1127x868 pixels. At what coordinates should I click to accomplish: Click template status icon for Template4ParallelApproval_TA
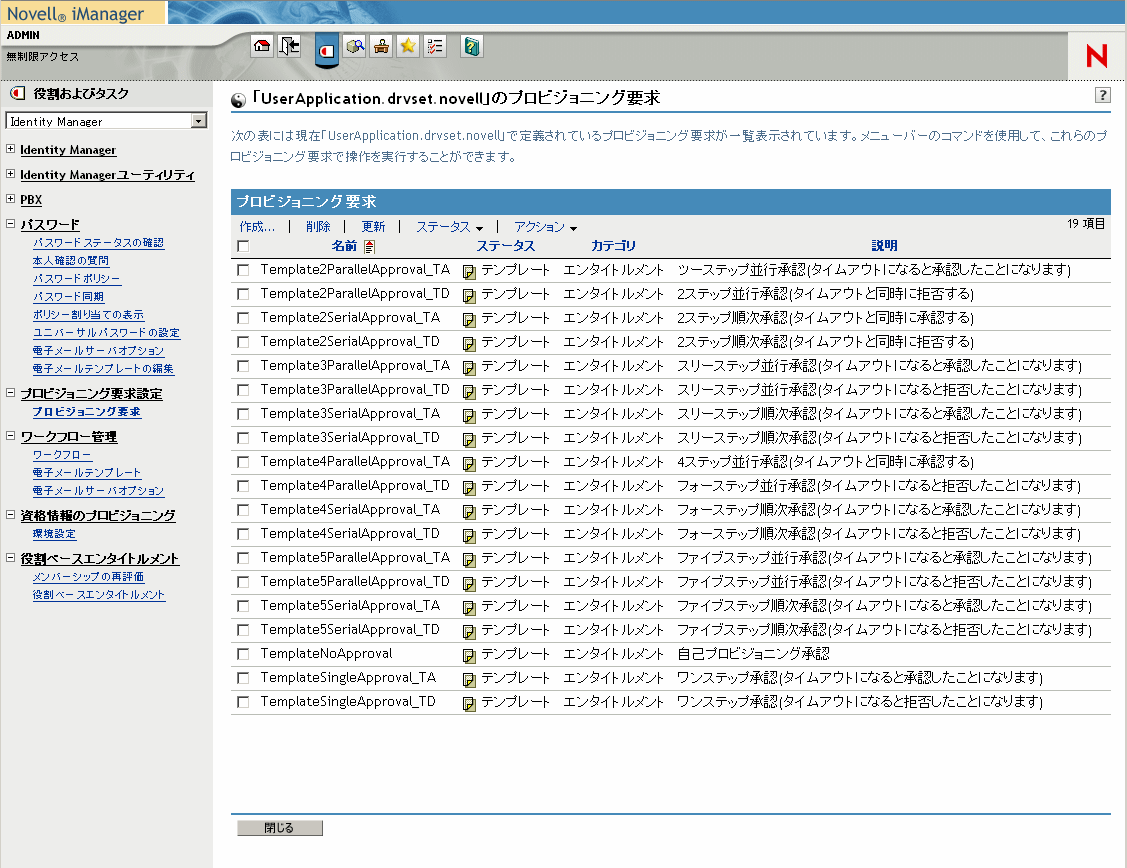pos(469,463)
